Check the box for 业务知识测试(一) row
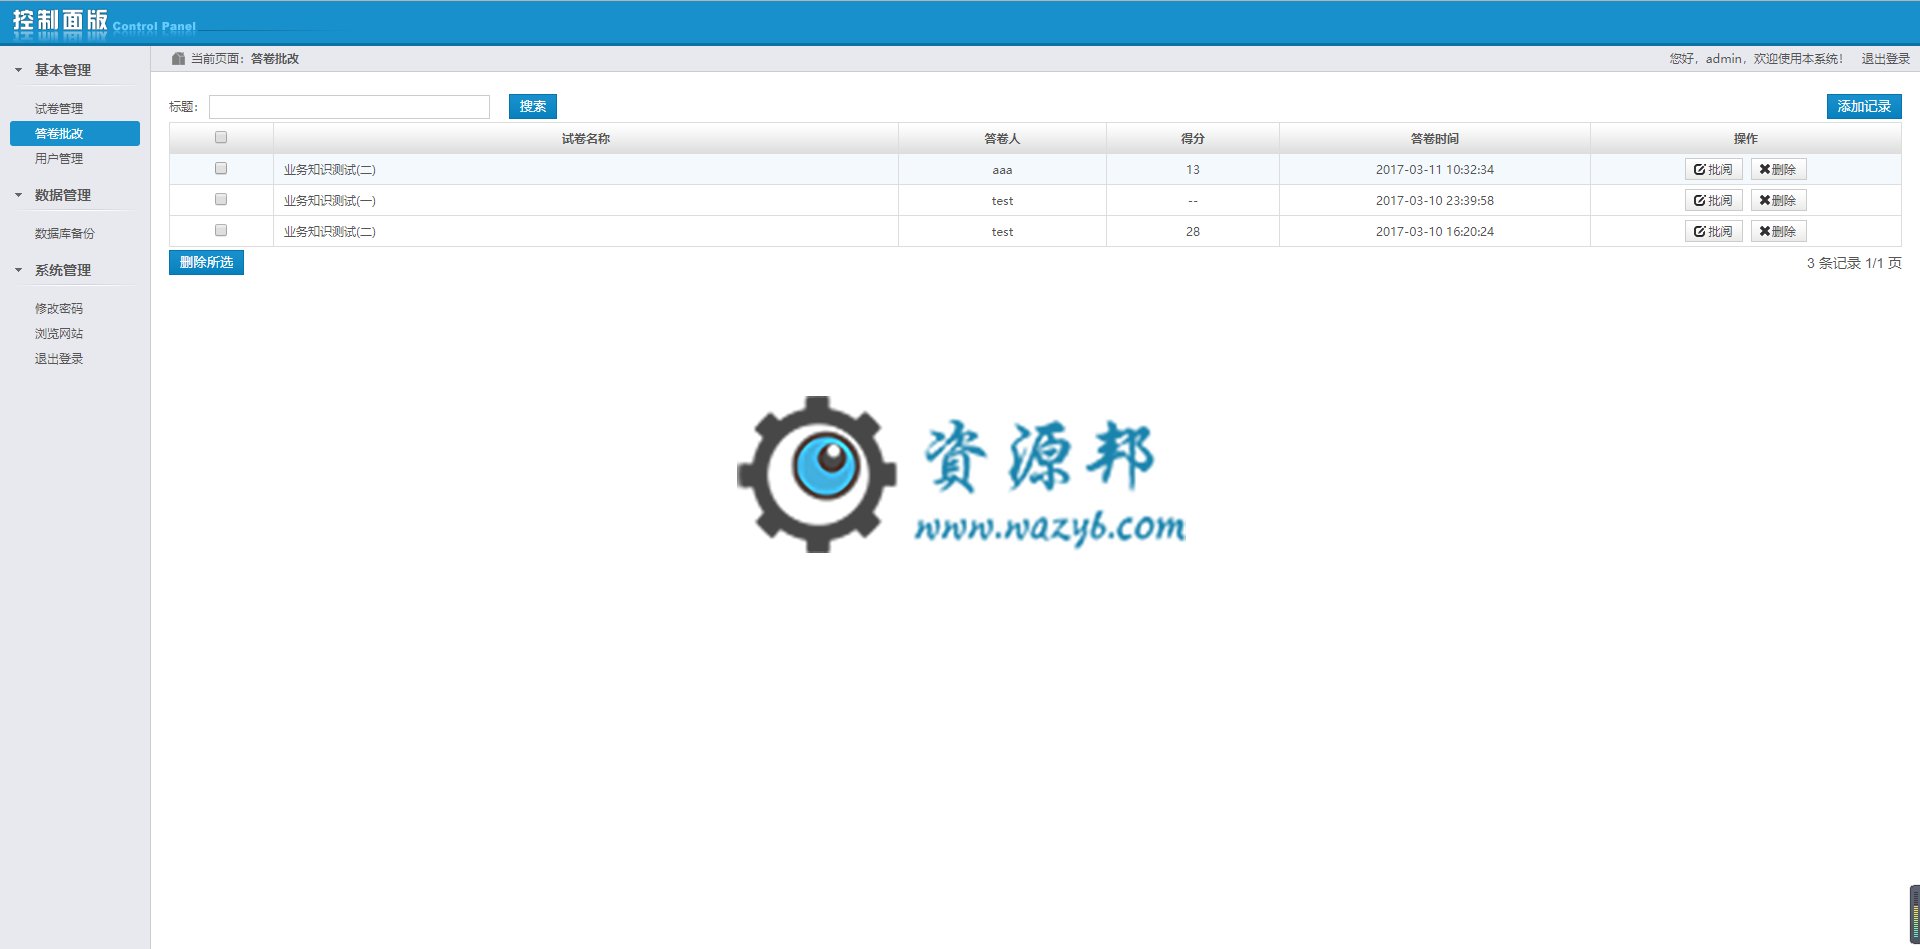1920x949 pixels. [x=221, y=200]
